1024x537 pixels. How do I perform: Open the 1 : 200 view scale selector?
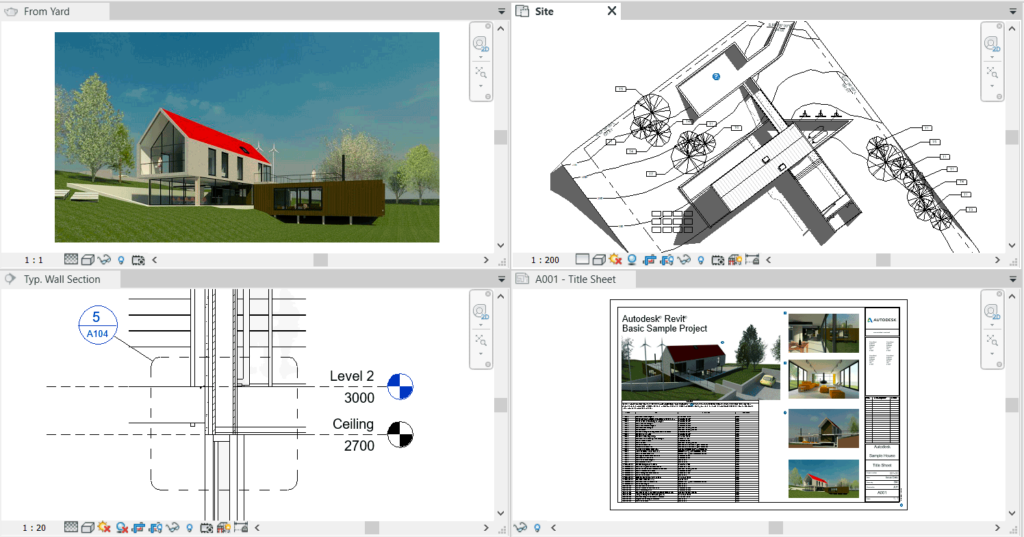point(545,260)
